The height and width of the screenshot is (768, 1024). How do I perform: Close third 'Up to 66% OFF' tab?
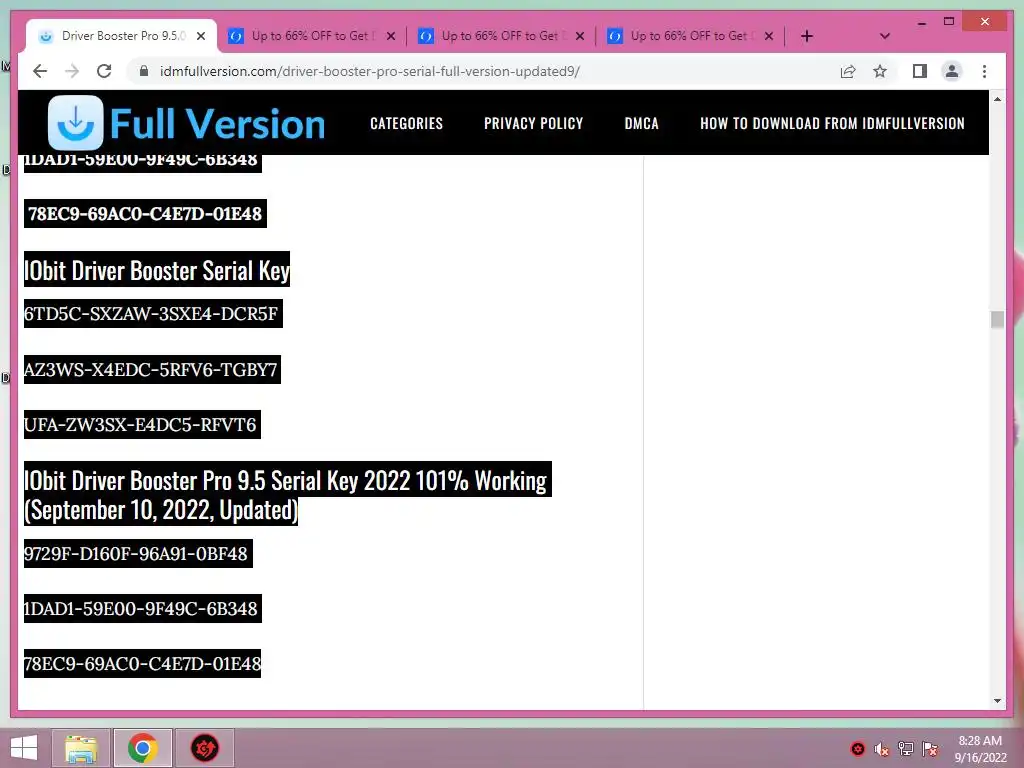point(769,36)
